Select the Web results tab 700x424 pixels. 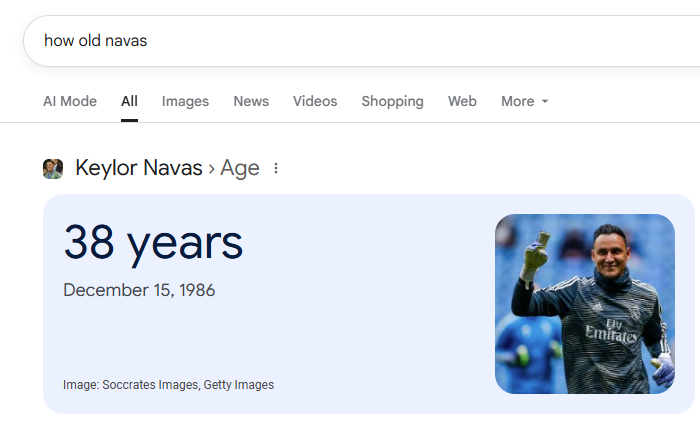click(x=462, y=101)
